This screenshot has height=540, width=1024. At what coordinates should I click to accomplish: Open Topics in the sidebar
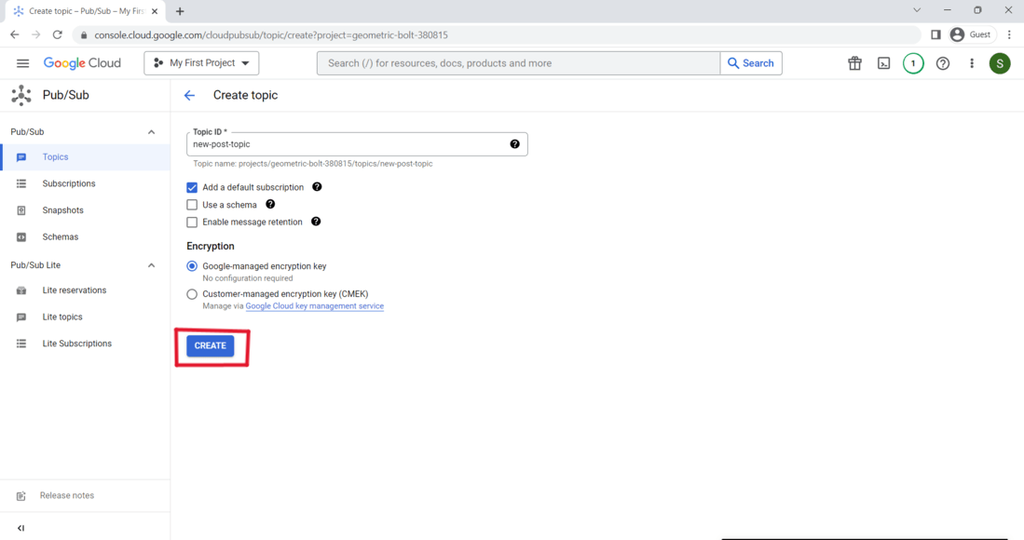pyautogui.click(x=85, y=157)
